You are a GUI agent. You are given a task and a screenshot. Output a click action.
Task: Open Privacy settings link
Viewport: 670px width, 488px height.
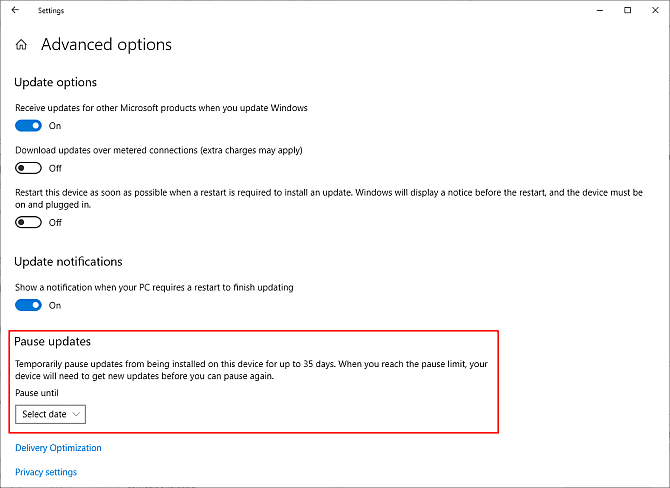(46, 472)
